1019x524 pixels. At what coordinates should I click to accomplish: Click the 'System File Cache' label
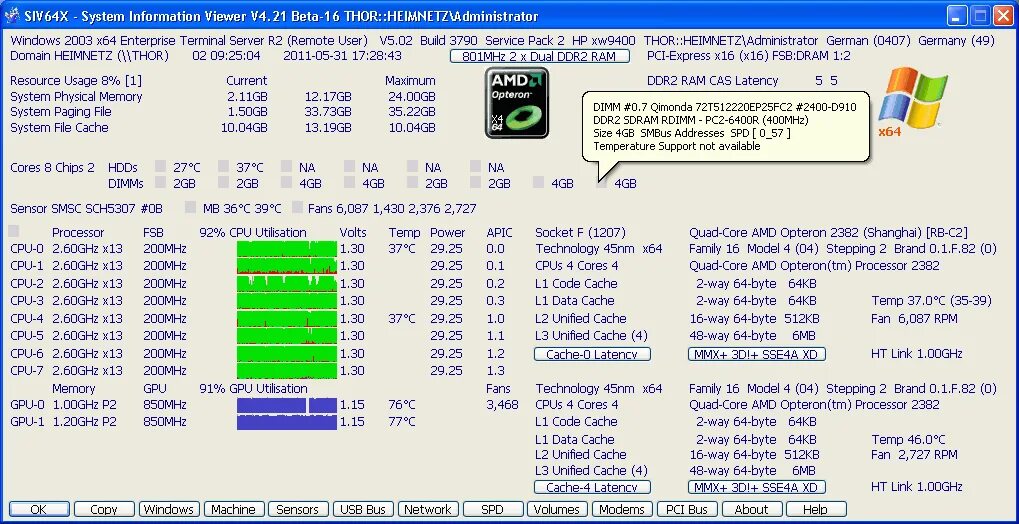click(59, 127)
